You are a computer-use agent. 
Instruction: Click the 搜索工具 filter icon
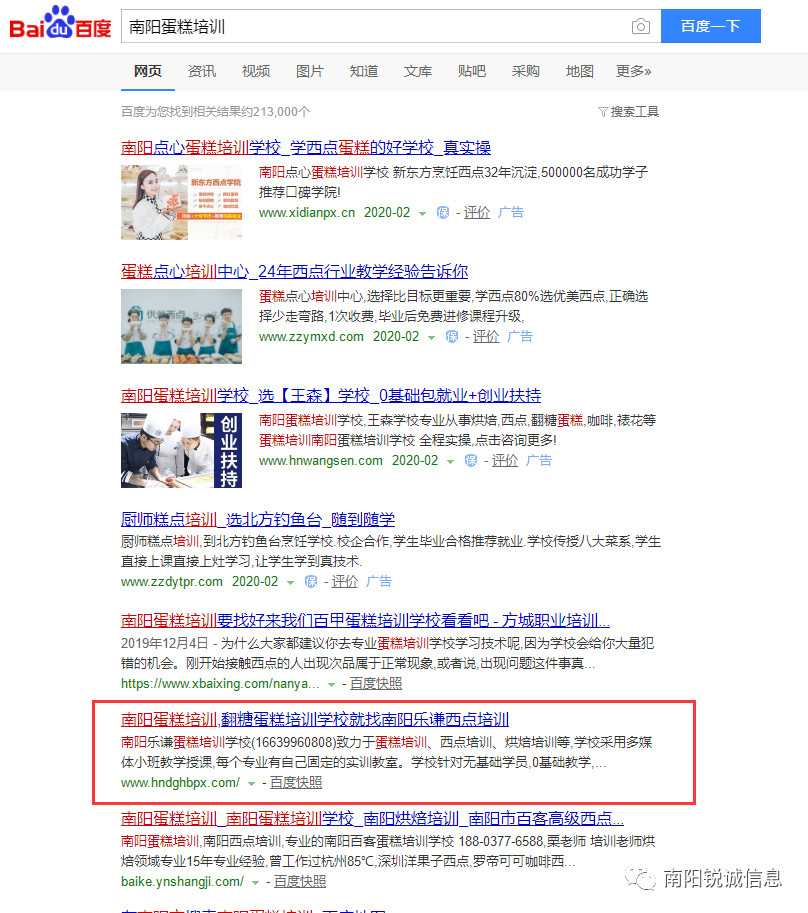[603, 112]
